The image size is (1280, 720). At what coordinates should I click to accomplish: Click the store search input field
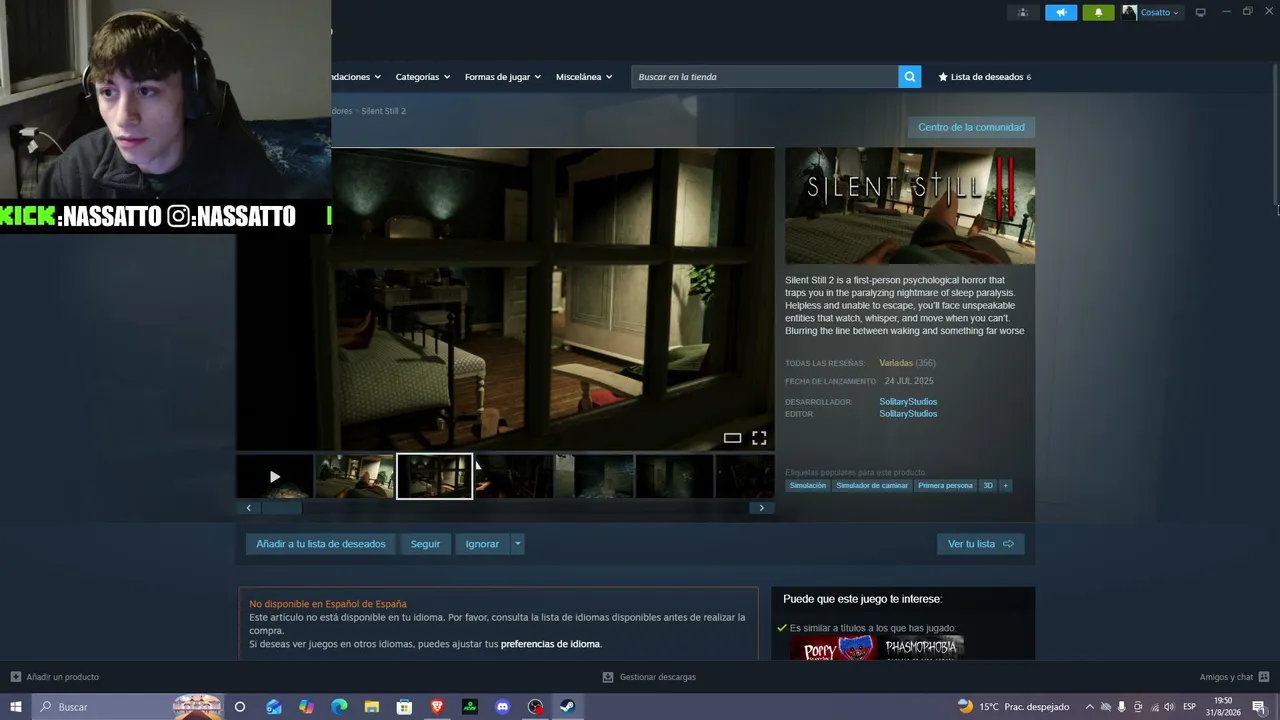coord(765,77)
